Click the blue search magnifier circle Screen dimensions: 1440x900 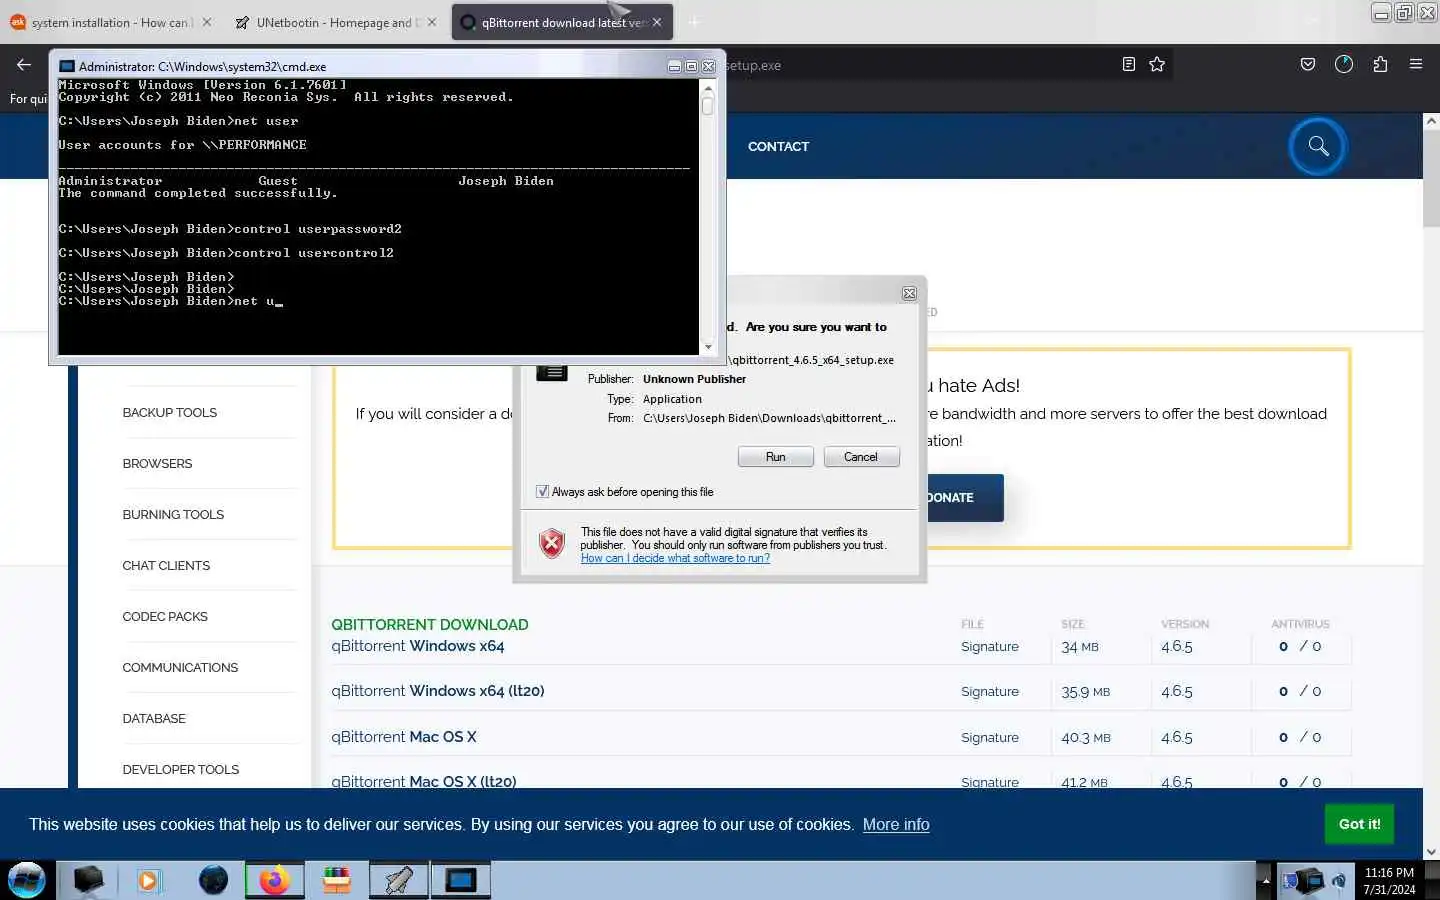[x=1318, y=146]
